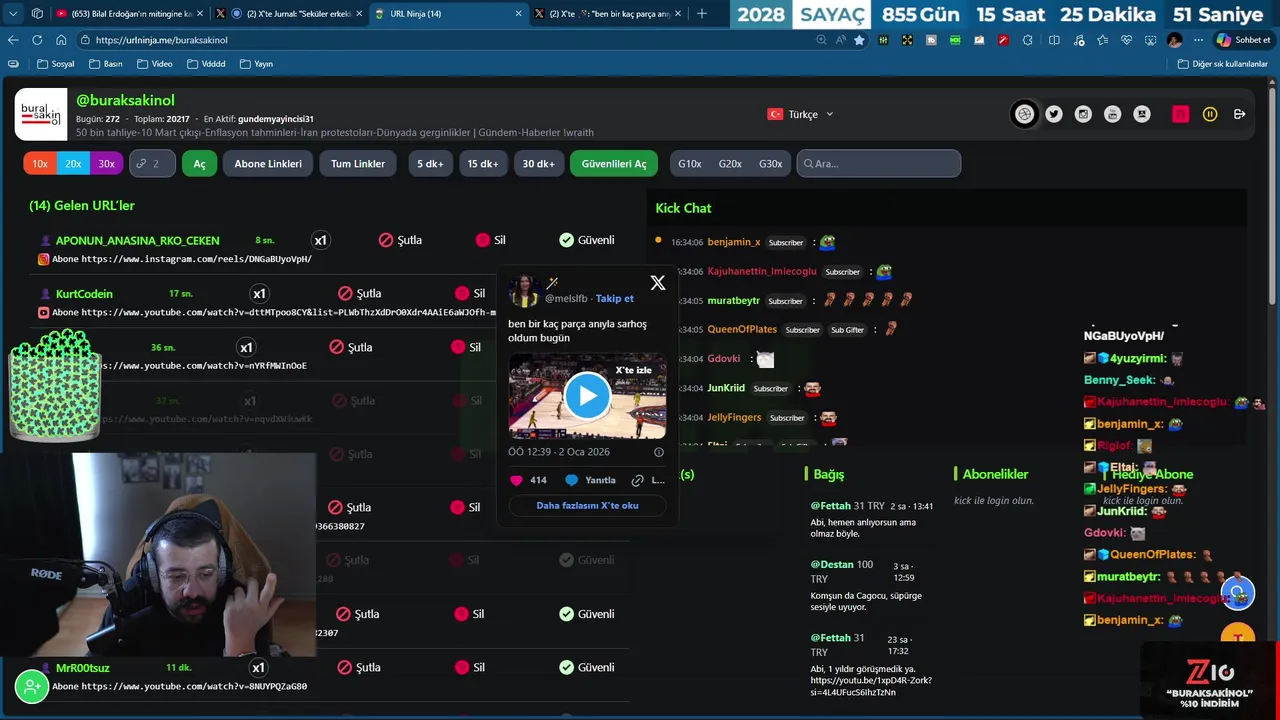Open the Türkçe language dropdown
The width and height of the screenshot is (1280, 720).
(x=800, y=114)
